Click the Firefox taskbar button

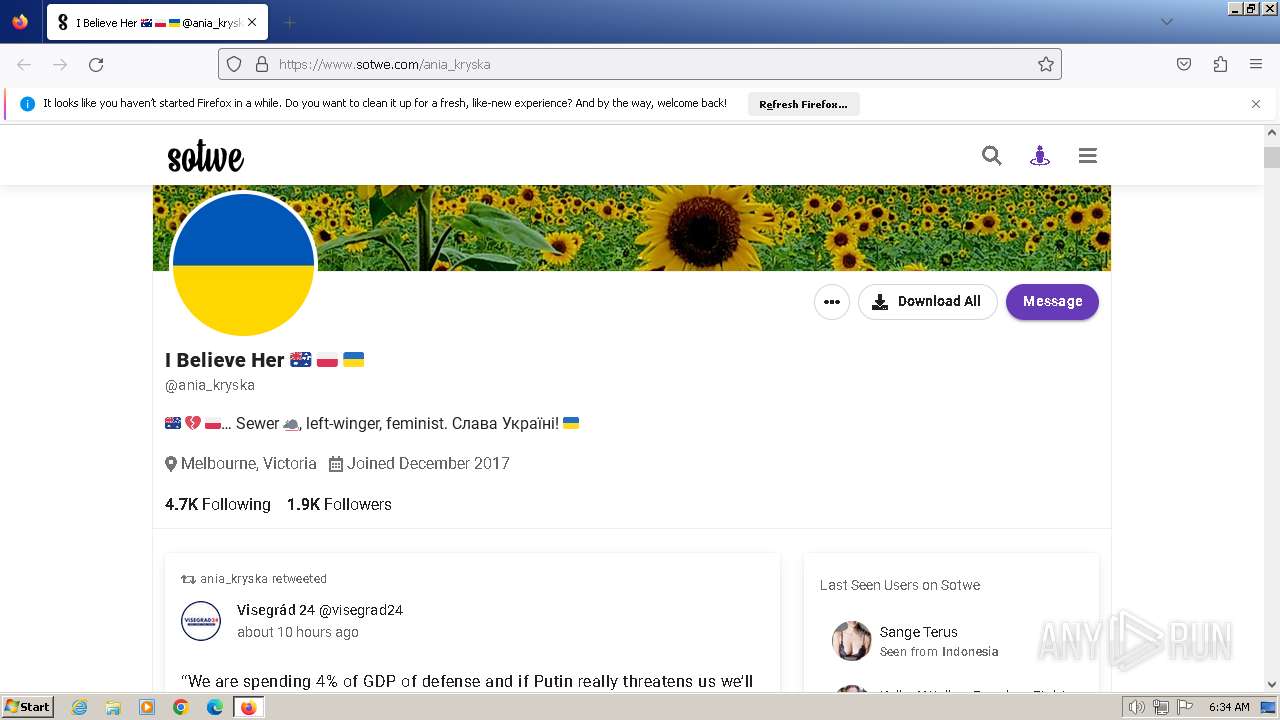tap(248, 707)
